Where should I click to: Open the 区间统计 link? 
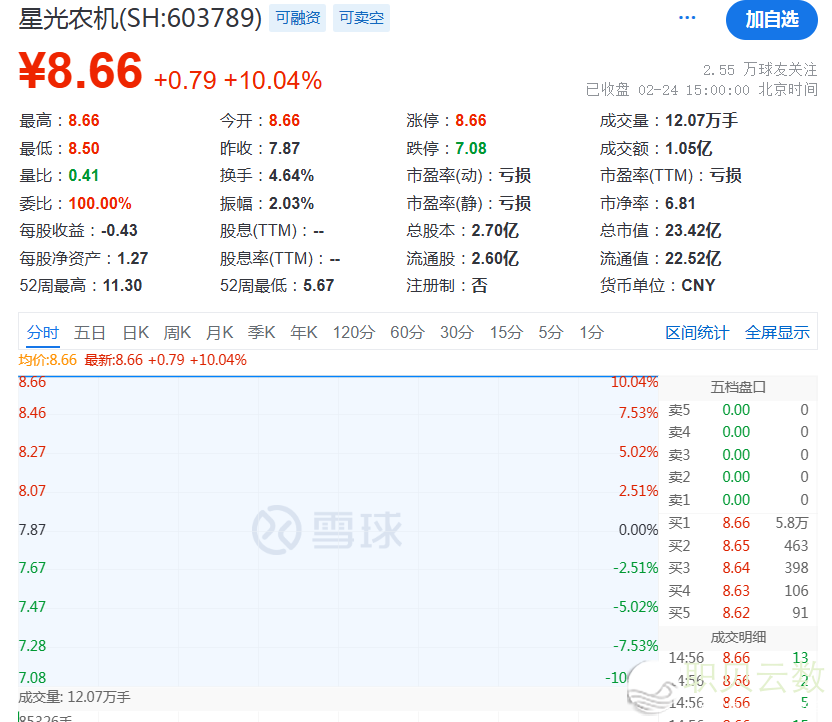point(698,333)
